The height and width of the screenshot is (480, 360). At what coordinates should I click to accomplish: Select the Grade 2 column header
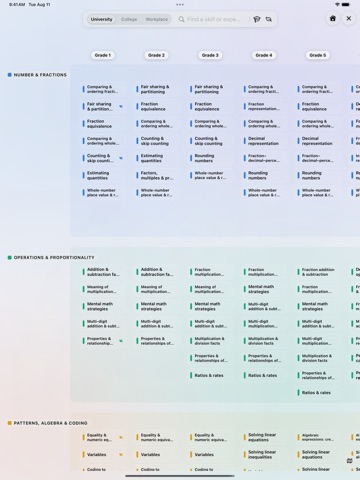[156, 55]
